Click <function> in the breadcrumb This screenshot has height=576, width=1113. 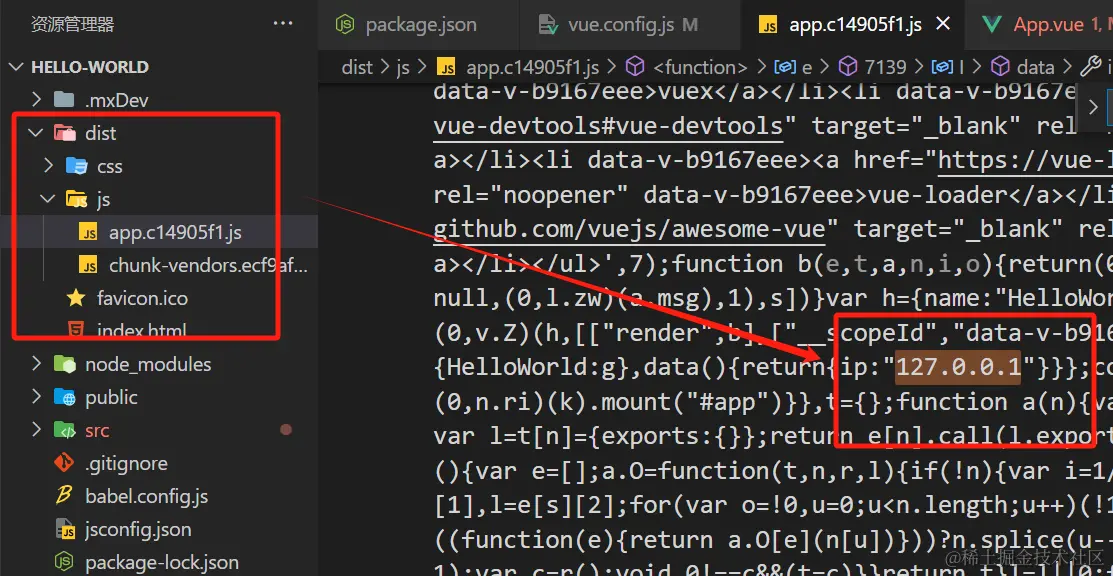[700, 67]
